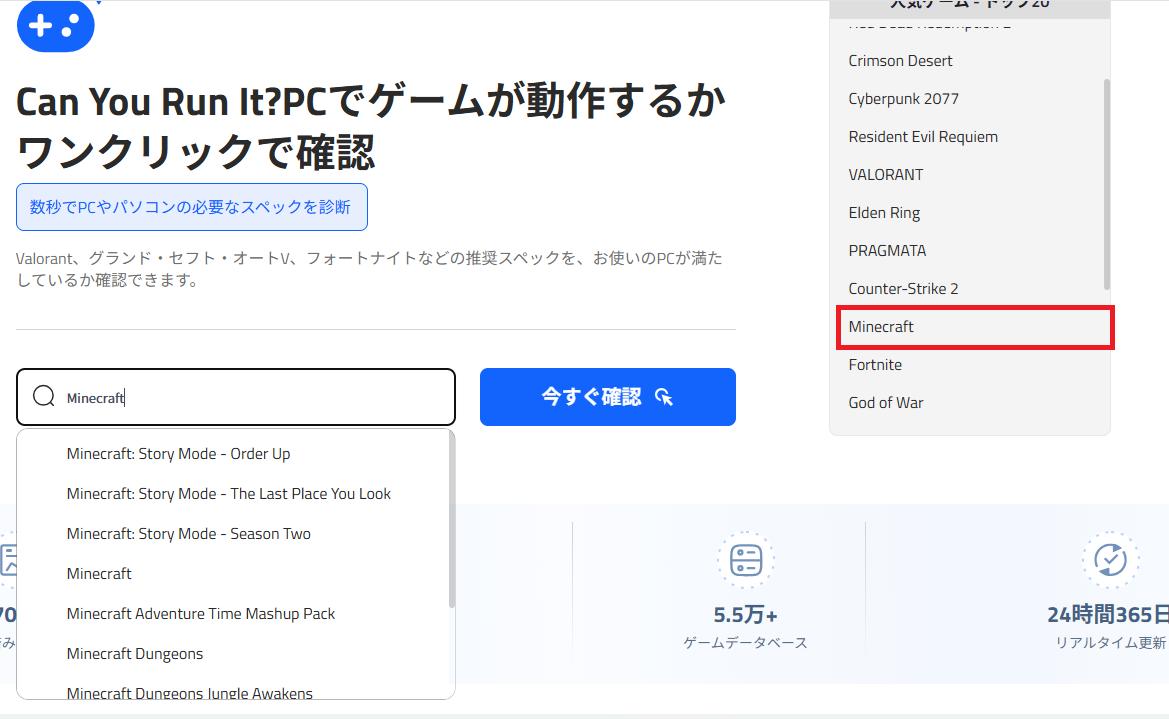Click the clock-check icon above 24時間365日
Viewport: 1169px width, 719px height.
click(1110, 559)
